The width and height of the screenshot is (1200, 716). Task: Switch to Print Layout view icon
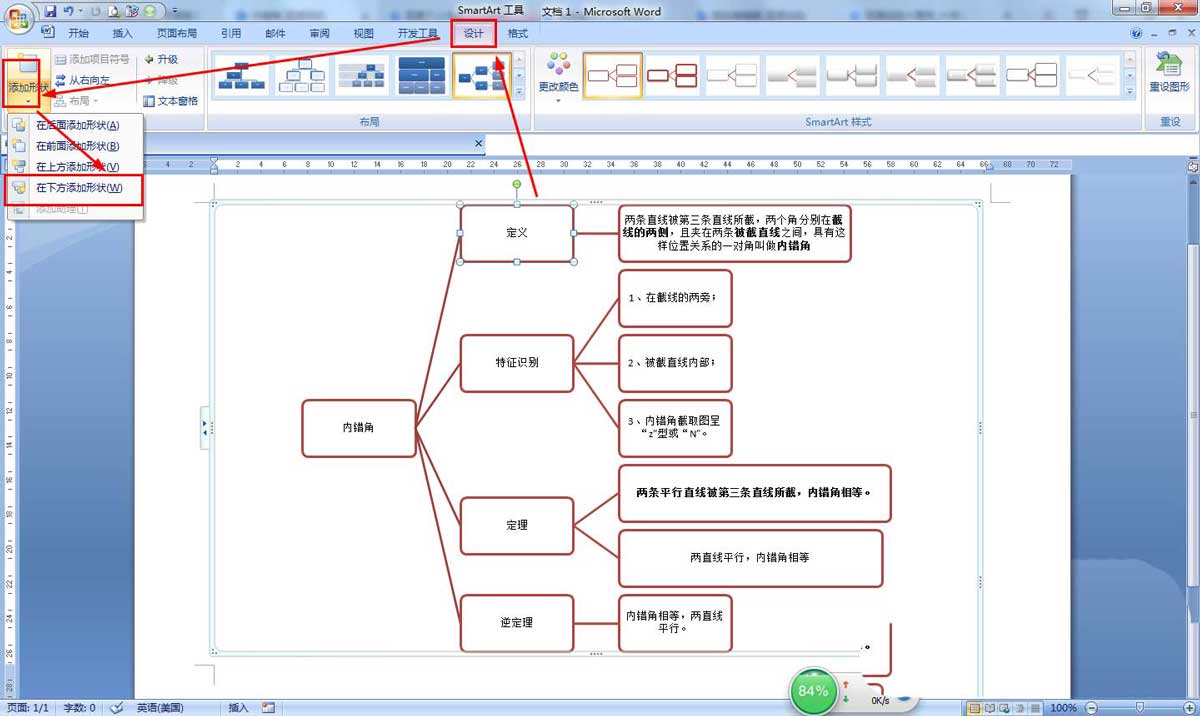[x=974, y=708]
